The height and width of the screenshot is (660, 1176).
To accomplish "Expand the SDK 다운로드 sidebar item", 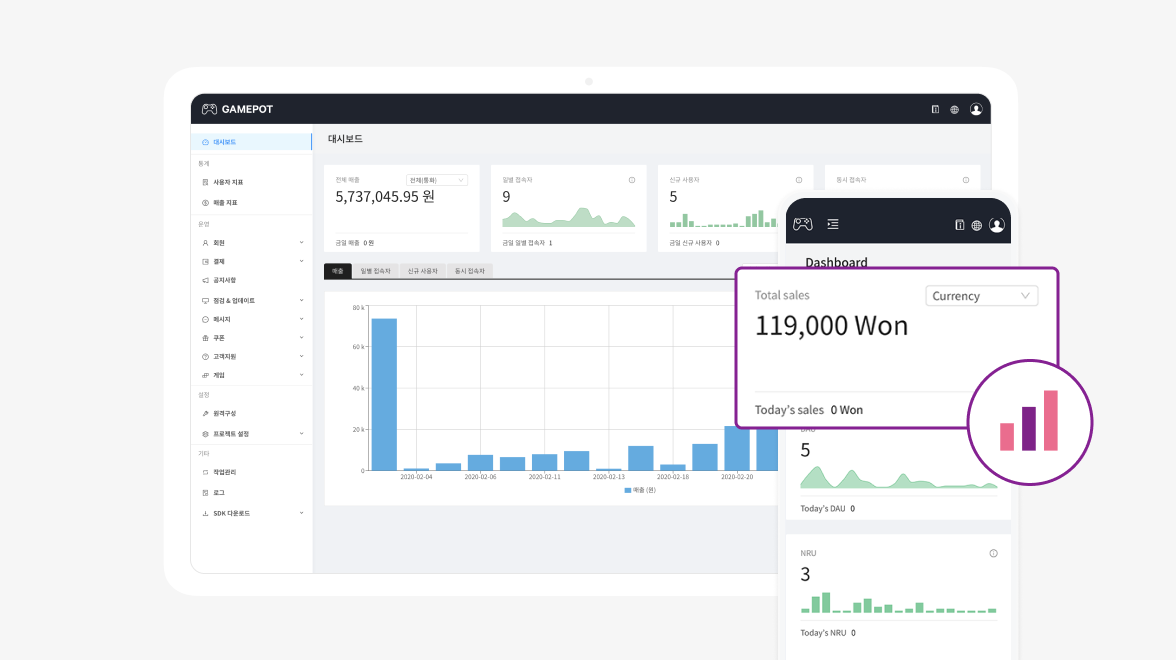I will [252, 514].
